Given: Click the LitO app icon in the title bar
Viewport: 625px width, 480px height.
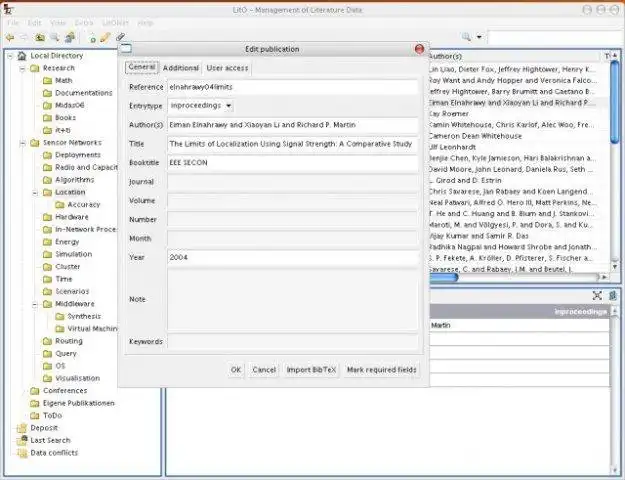Looking at the screenshot, I should (7, 9).
